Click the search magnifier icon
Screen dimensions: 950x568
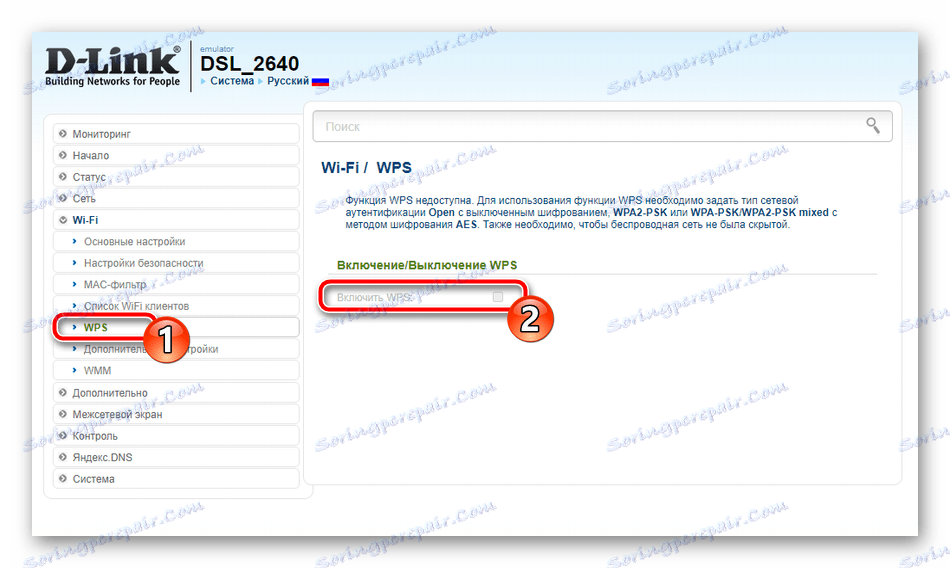tap(872, 125)
